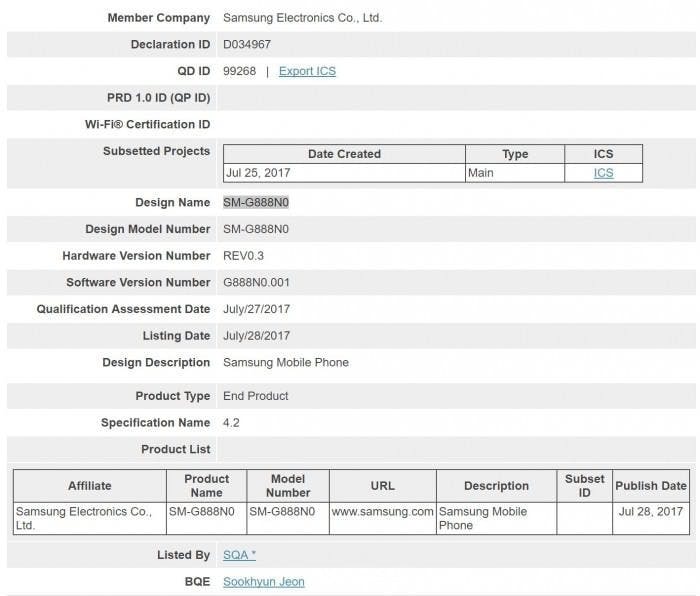The width and height of the screenshot is (700, 596).
Task: Click the Product Type label
Action: click(x=173, y=396)
